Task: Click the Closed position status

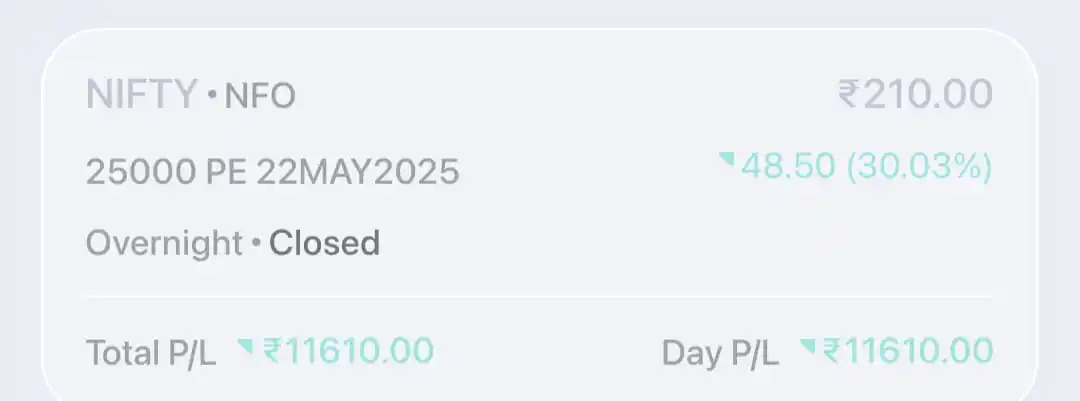Action: [324, 243]
